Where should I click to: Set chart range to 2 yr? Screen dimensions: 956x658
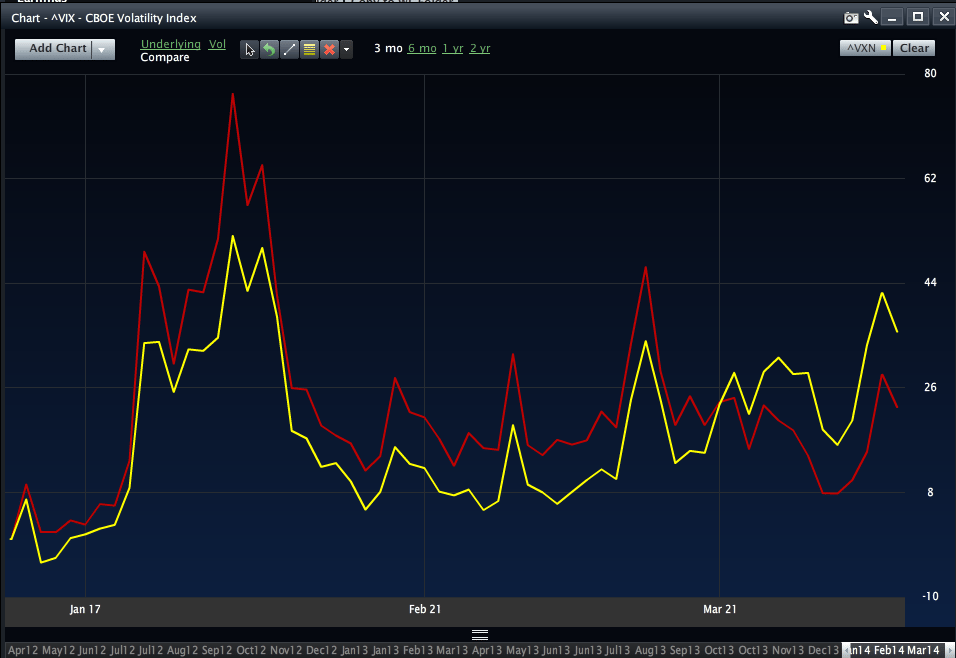480,48
